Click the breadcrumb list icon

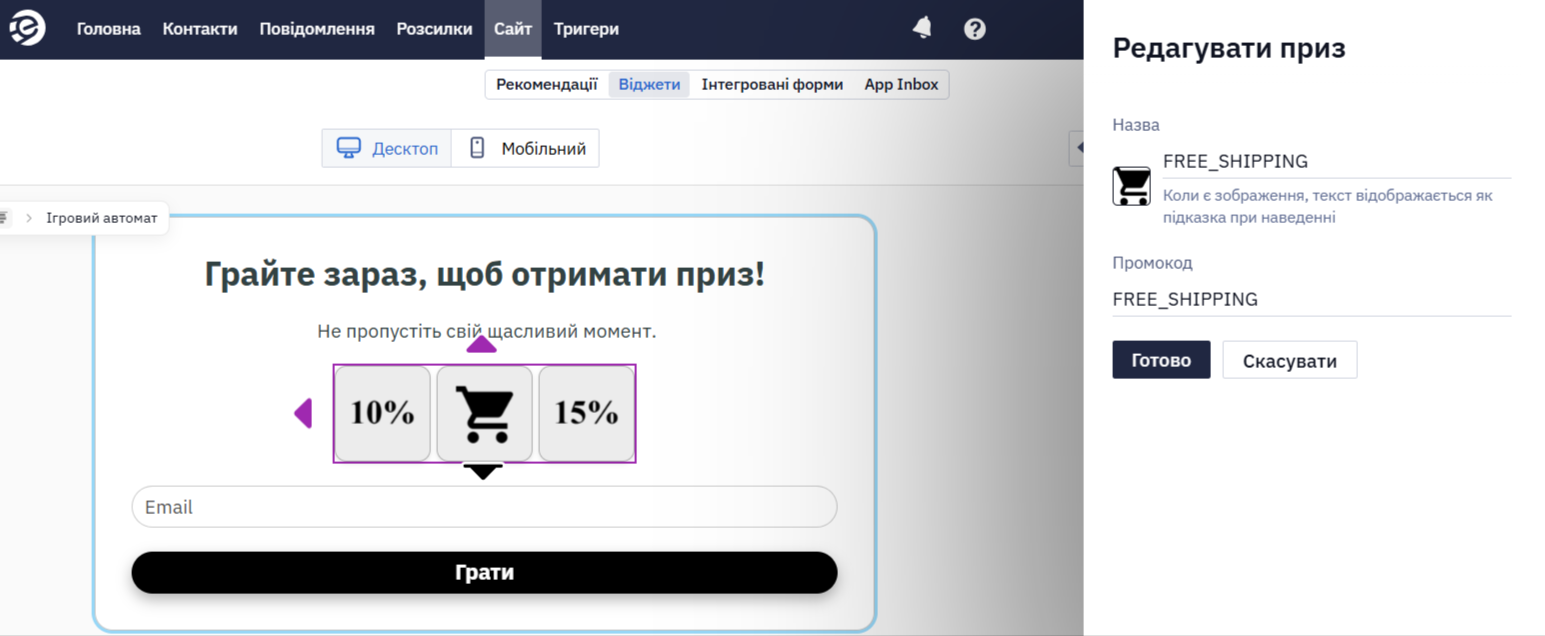4,217
